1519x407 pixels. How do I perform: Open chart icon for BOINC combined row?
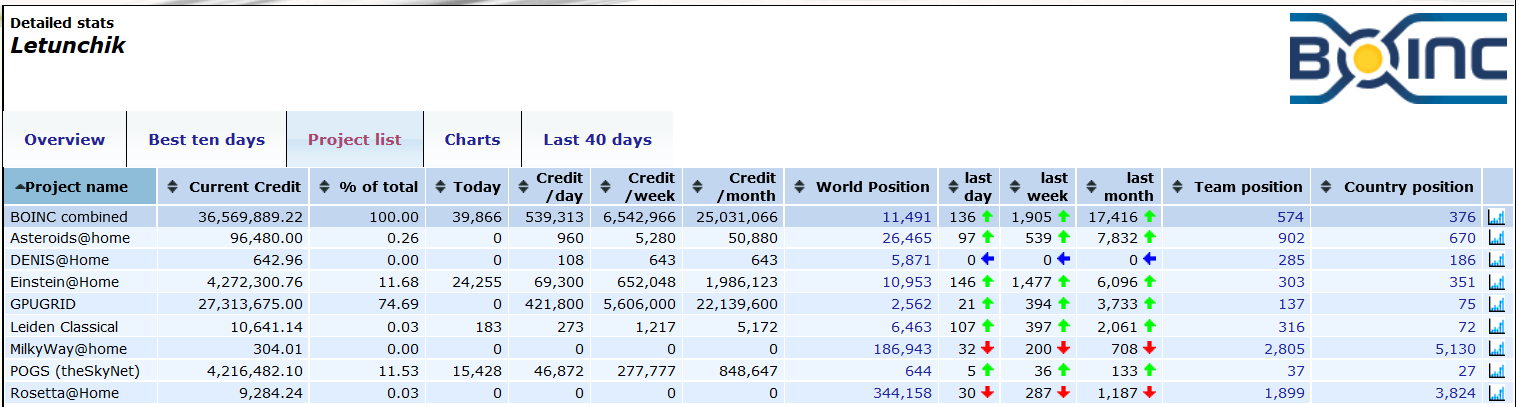(1496, 217)
